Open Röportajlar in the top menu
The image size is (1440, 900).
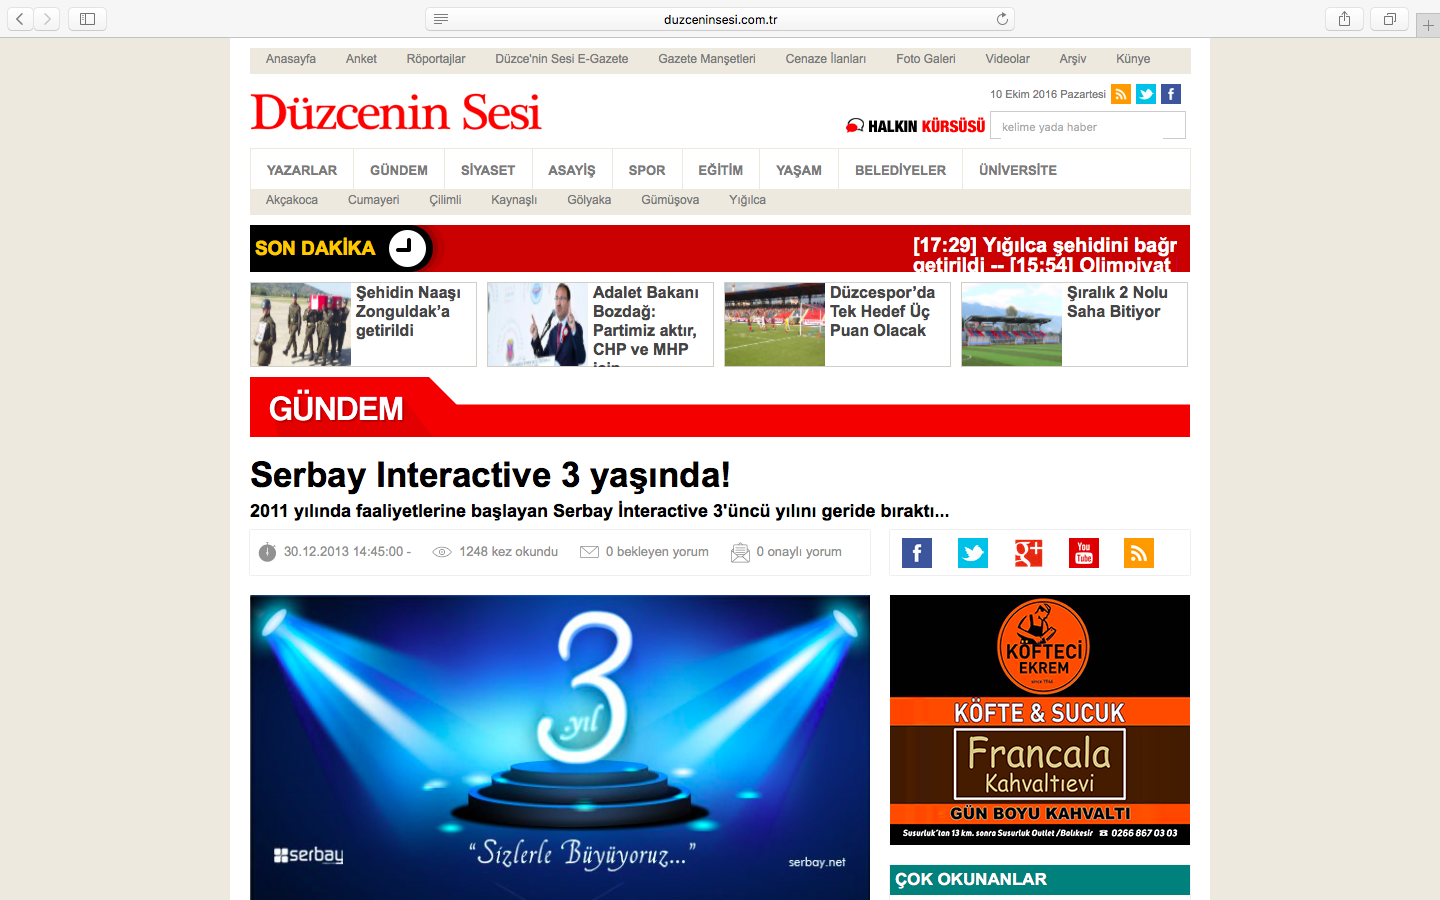point(436,59)
